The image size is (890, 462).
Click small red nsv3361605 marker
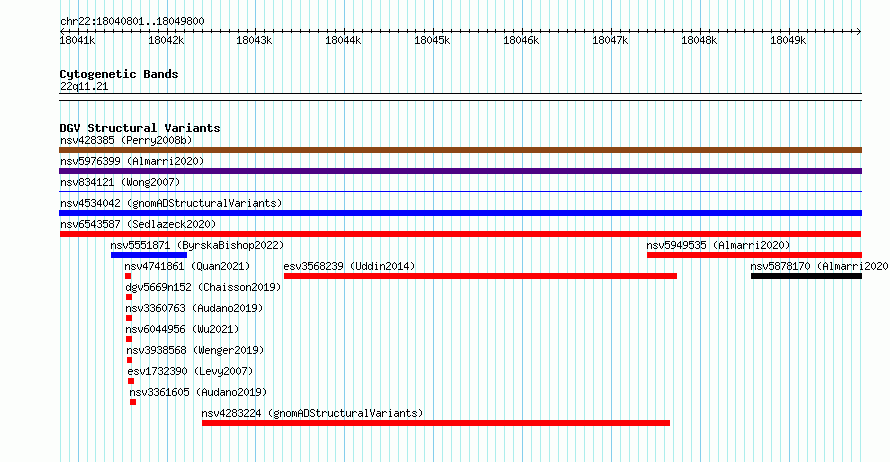click(133, 402)
